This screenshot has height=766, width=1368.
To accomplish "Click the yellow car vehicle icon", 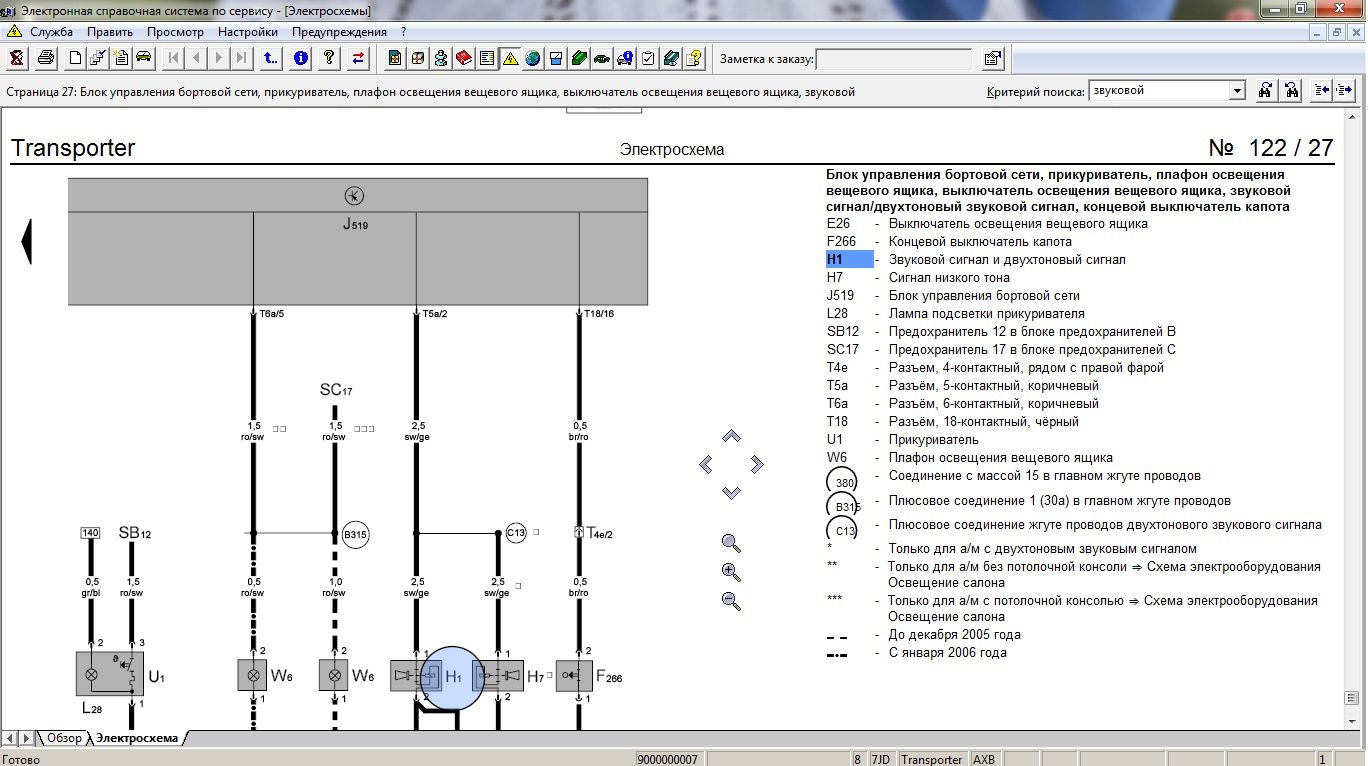I will click(144, 58).
